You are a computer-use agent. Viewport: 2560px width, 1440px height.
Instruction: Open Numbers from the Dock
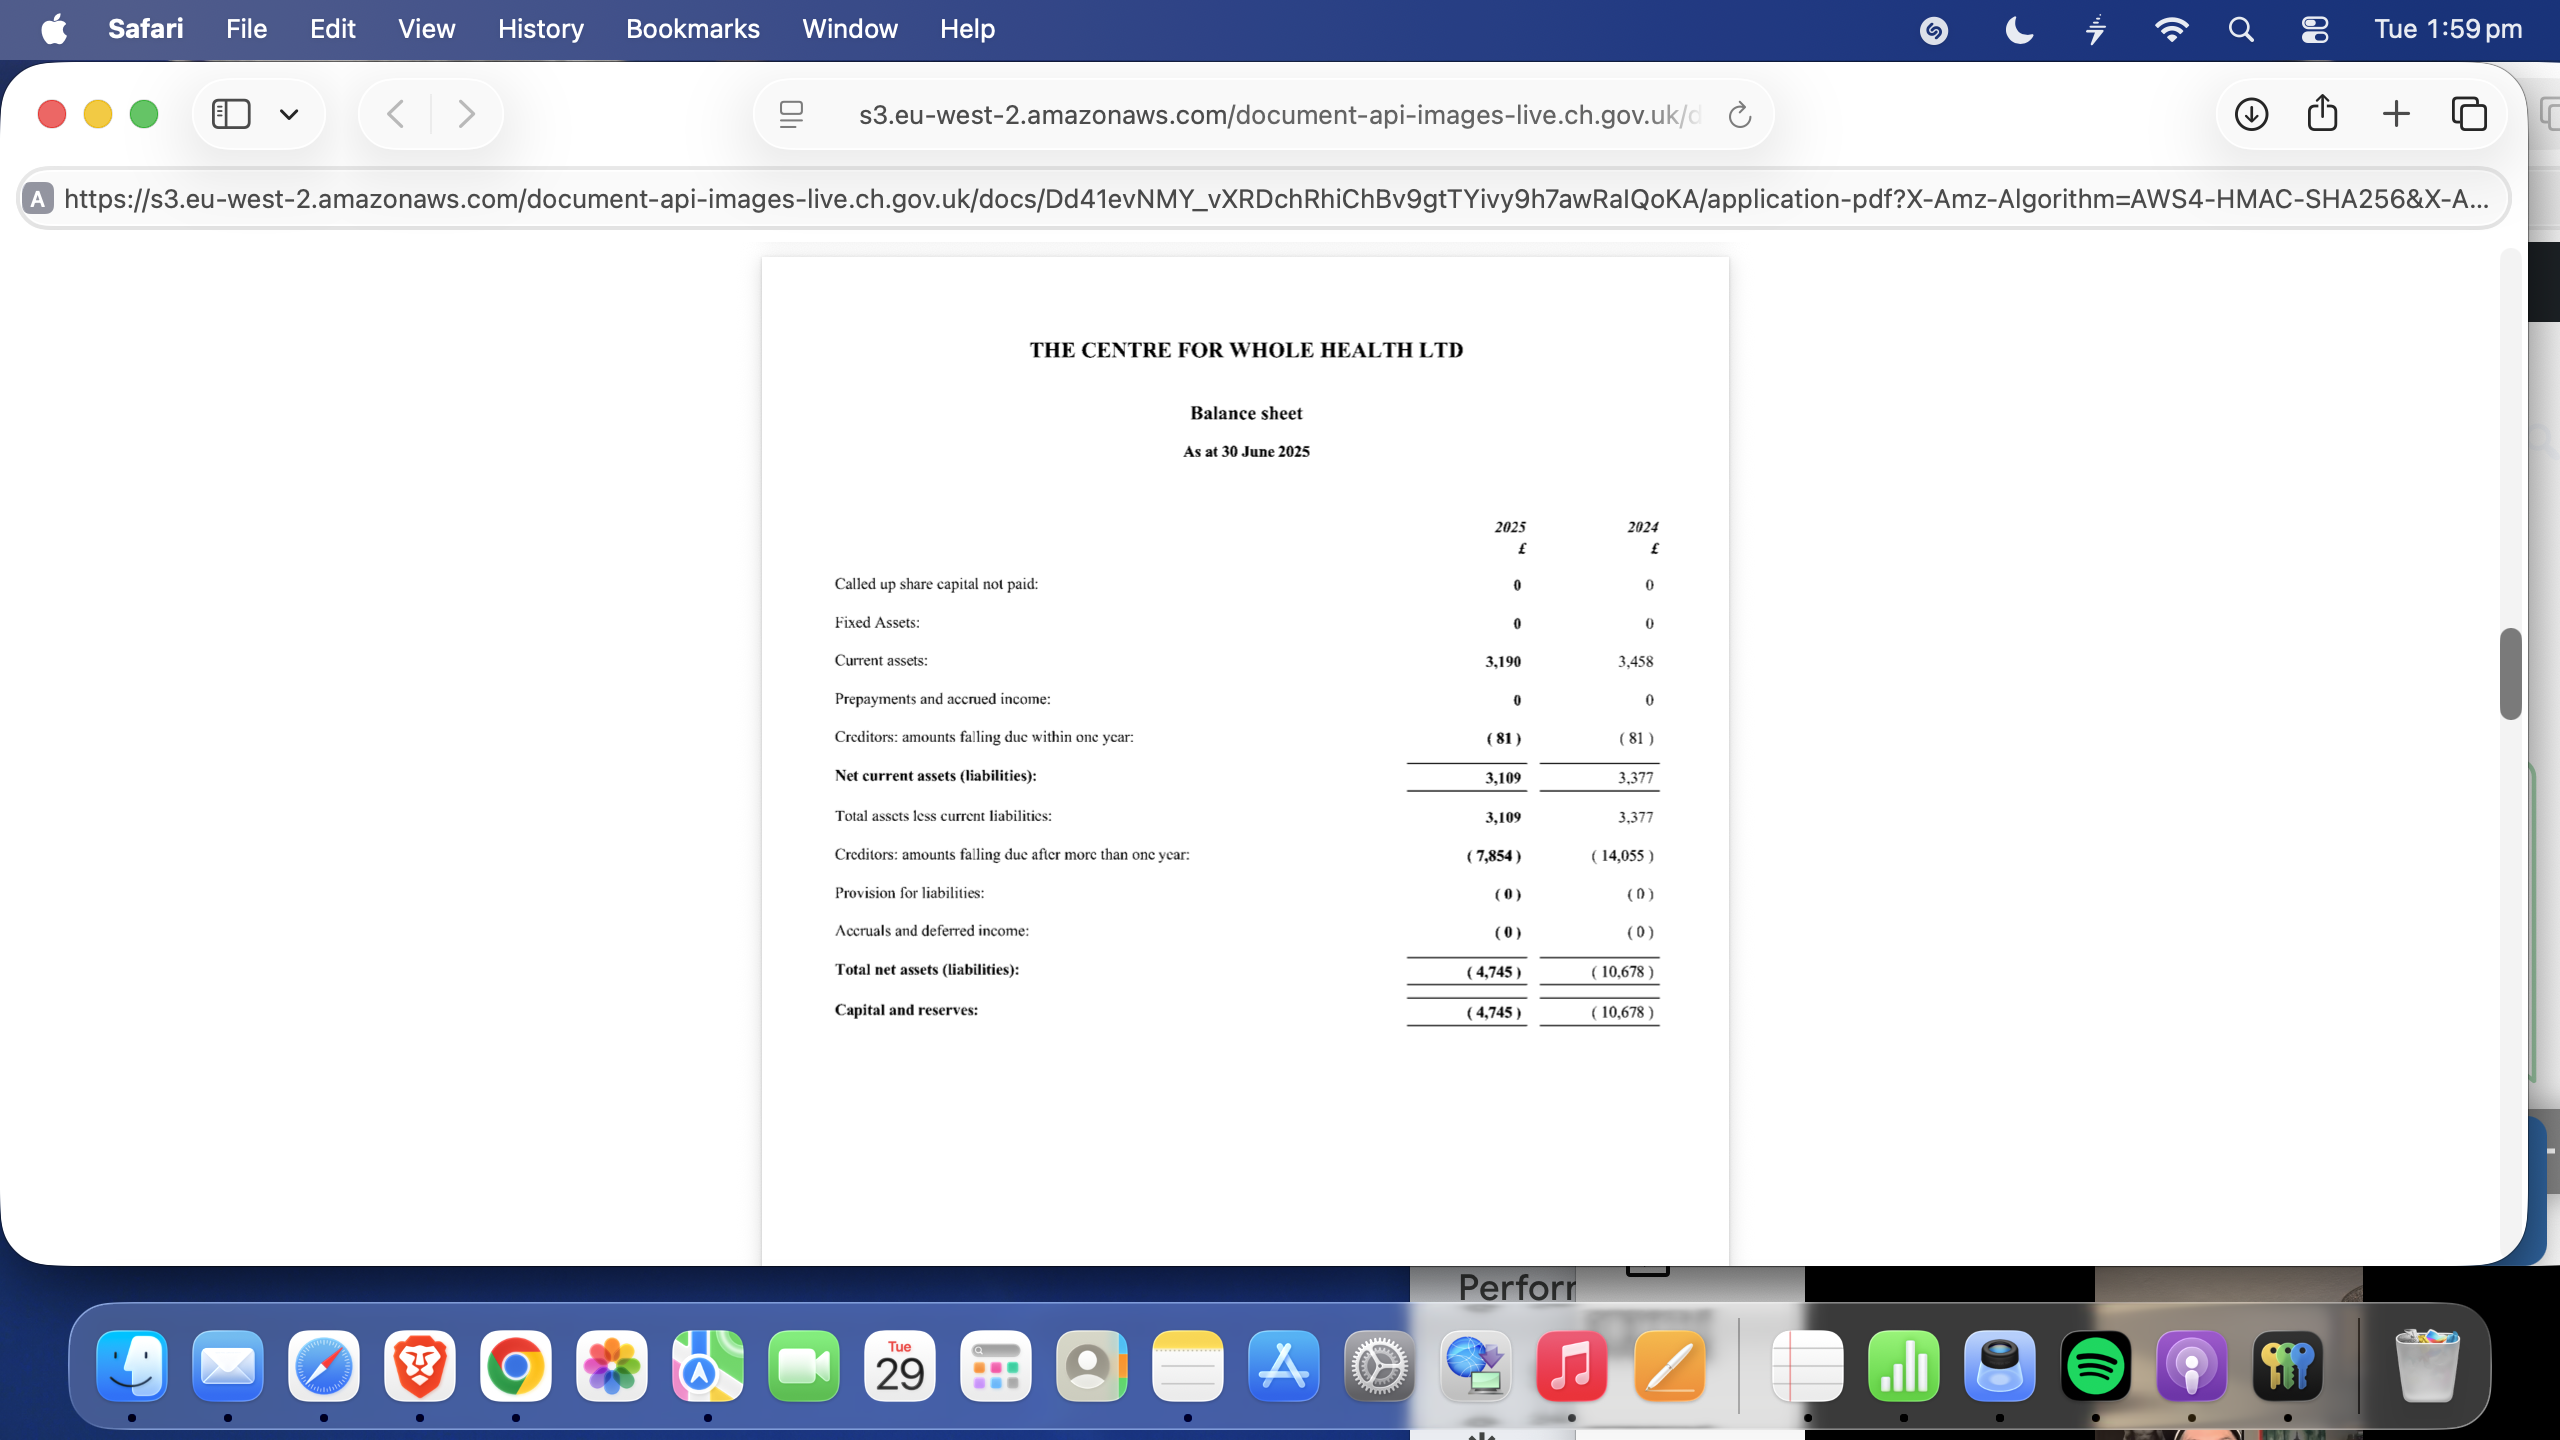point(1904,1366)
